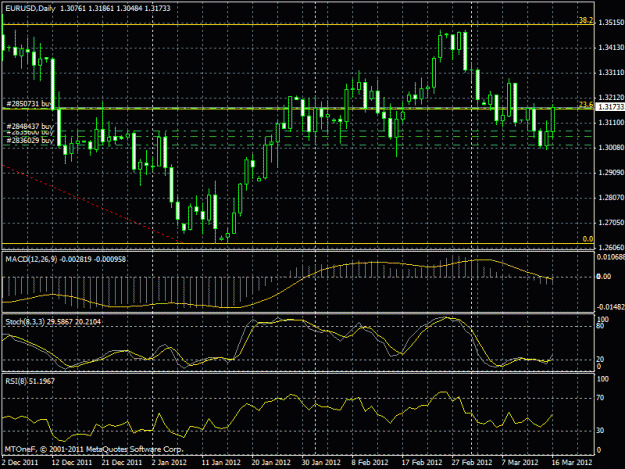The image size is (625, 469).
Task: Click price axis value 1.30080
Action: click(611, 147)
